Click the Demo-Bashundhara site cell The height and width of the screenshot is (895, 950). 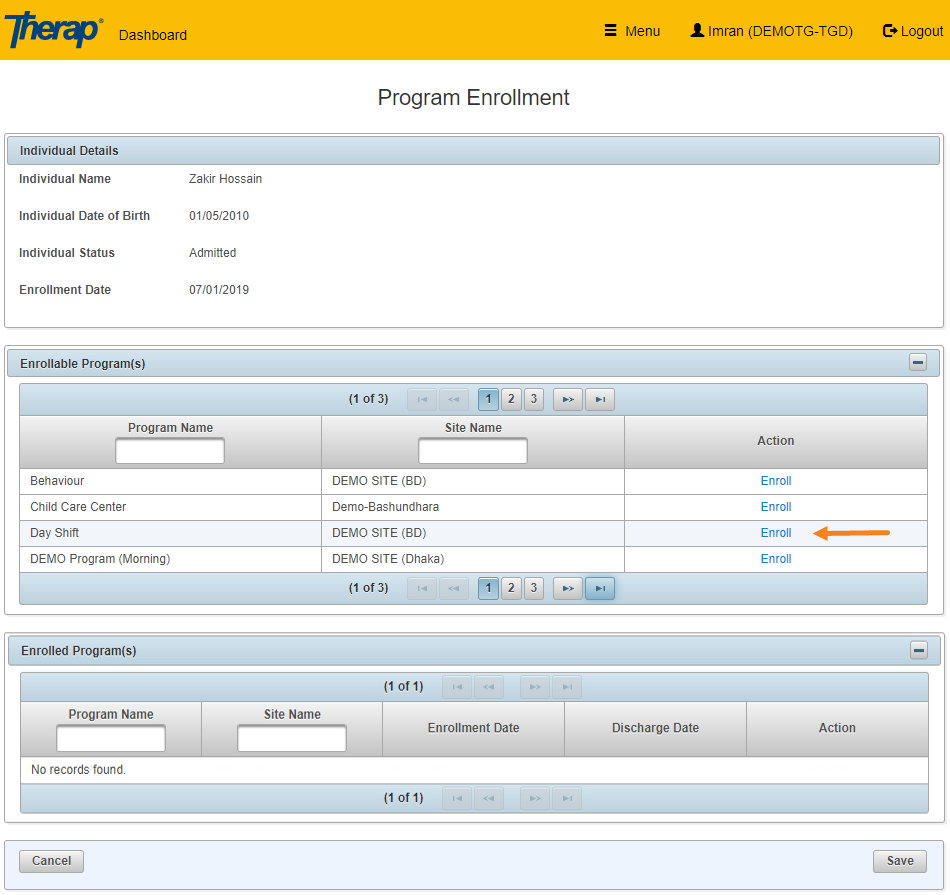(473, 507)
